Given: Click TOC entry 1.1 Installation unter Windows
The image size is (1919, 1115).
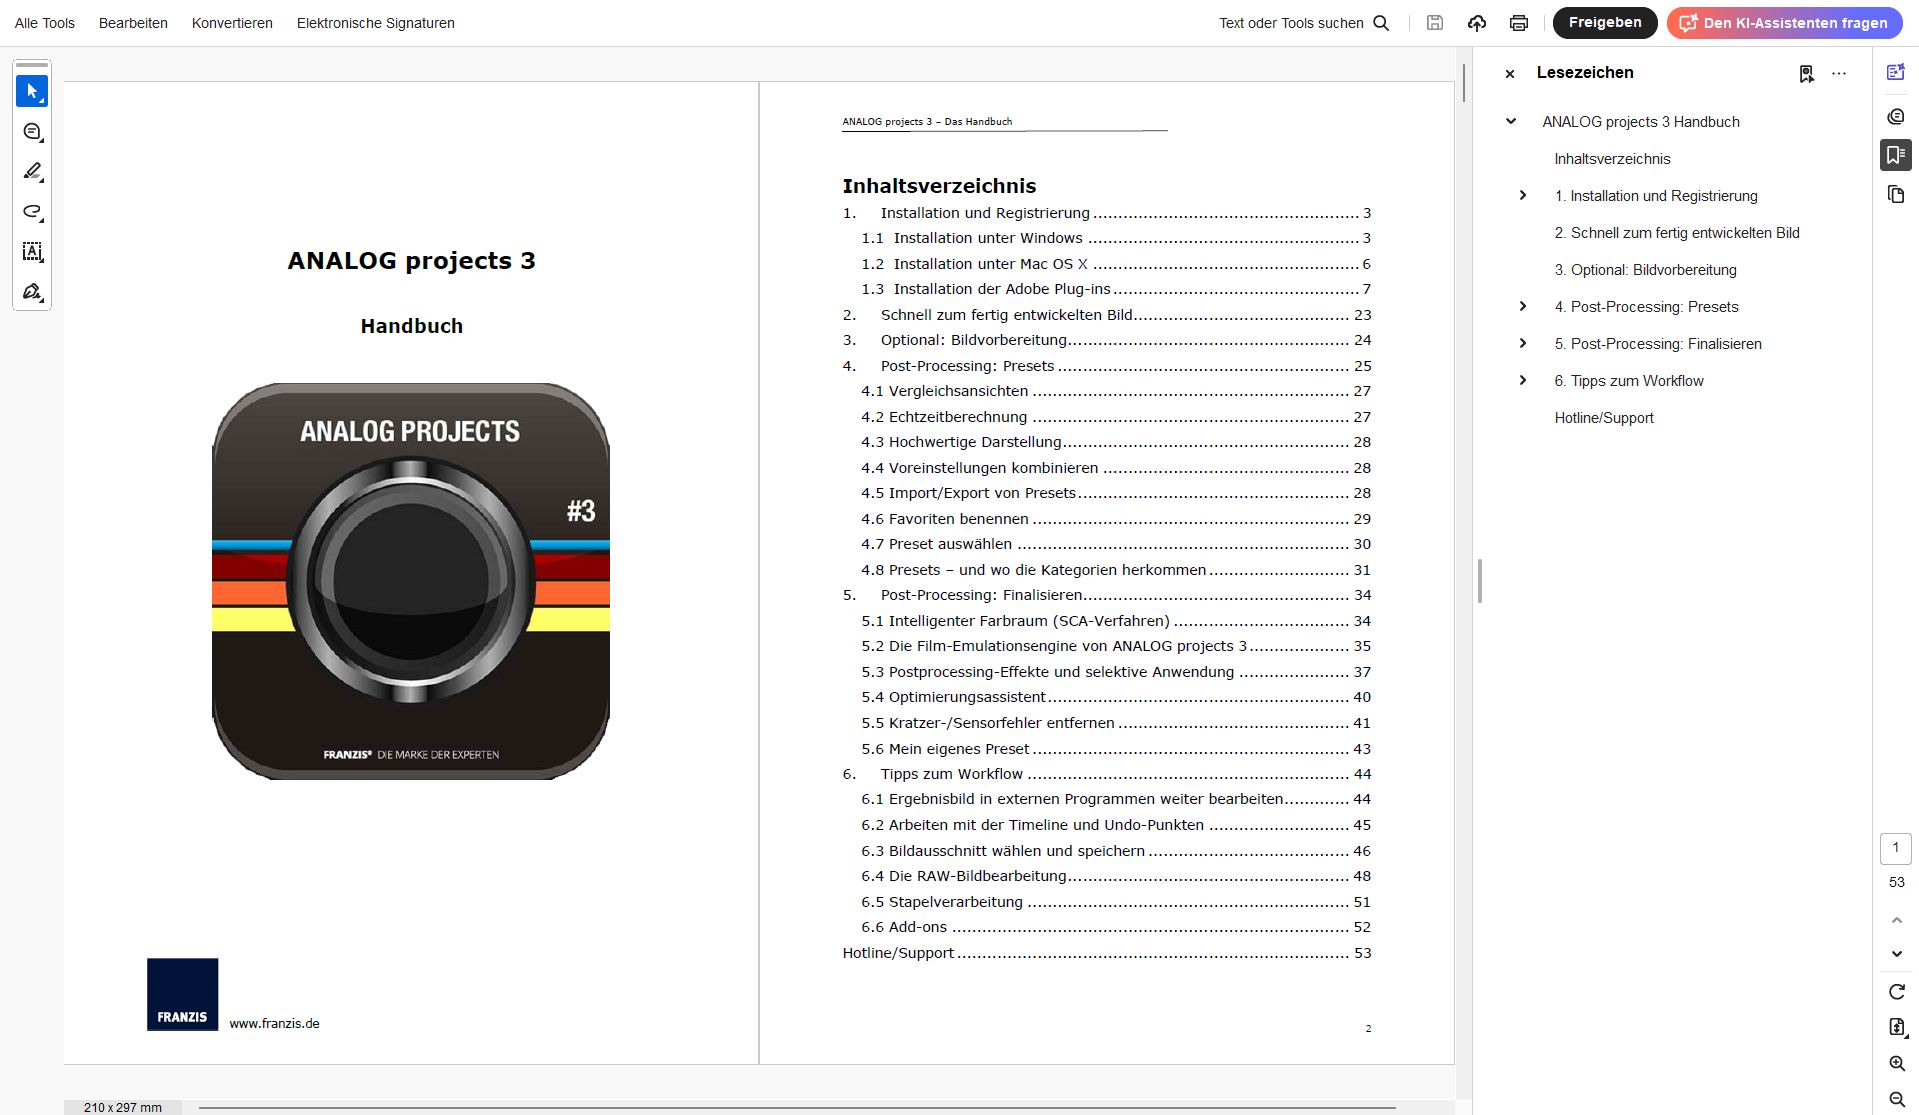Looking at the screenshot, I should (1116, 238).
